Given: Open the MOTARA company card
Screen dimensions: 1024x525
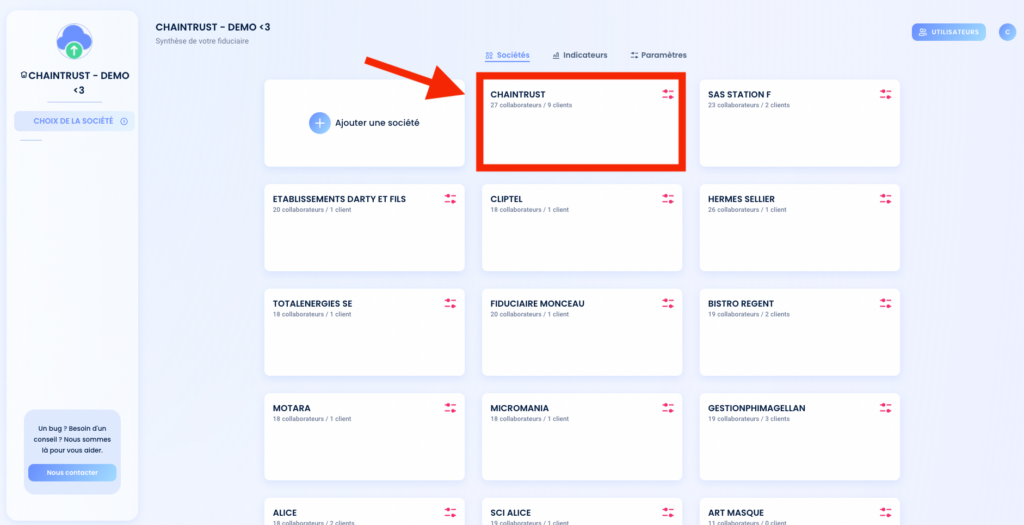Looking at the screenshot, I should (364, 436).
